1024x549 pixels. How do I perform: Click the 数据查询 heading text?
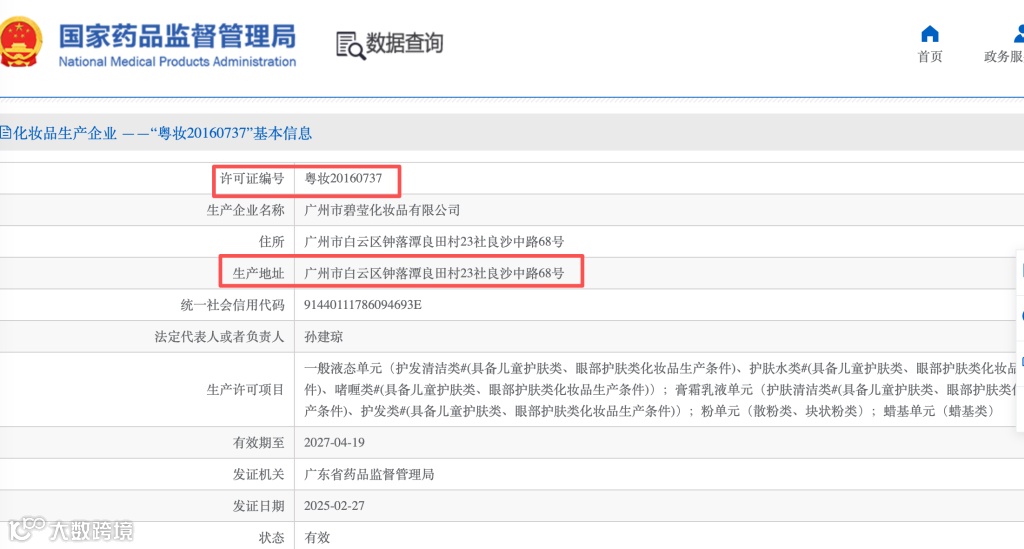tap(404, 43)
